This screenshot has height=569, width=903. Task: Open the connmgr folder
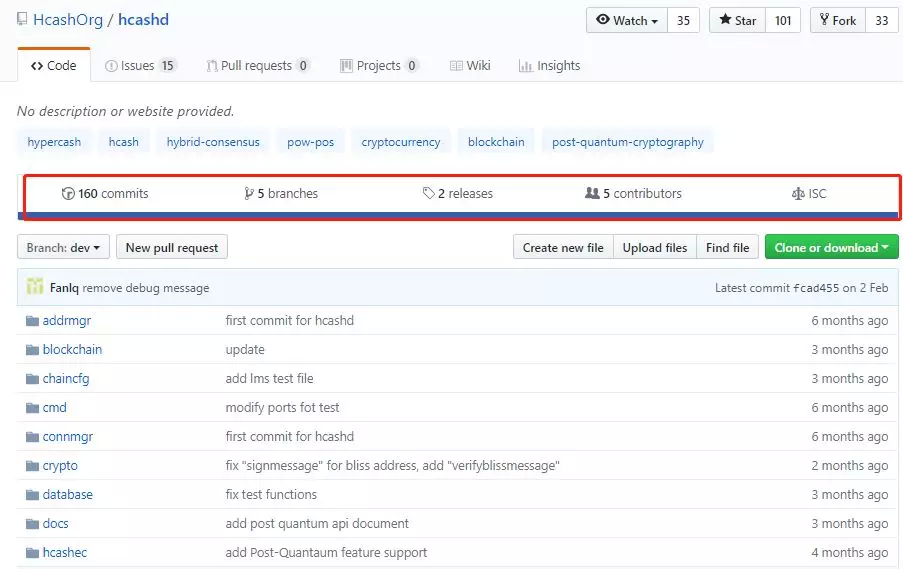pos(68,437)
